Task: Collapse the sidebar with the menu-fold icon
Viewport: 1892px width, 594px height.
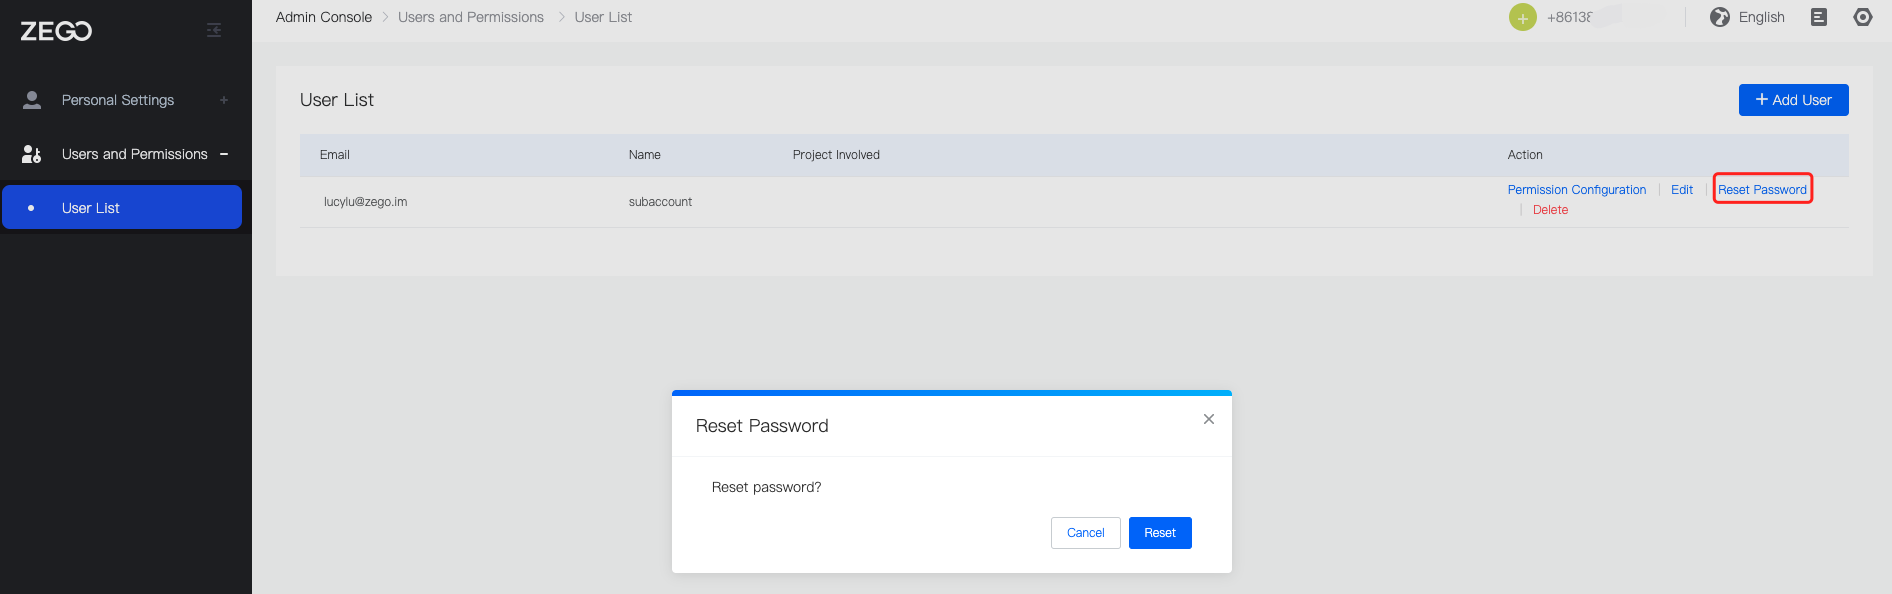Action: pyautogui.click(x=214, y=30)
